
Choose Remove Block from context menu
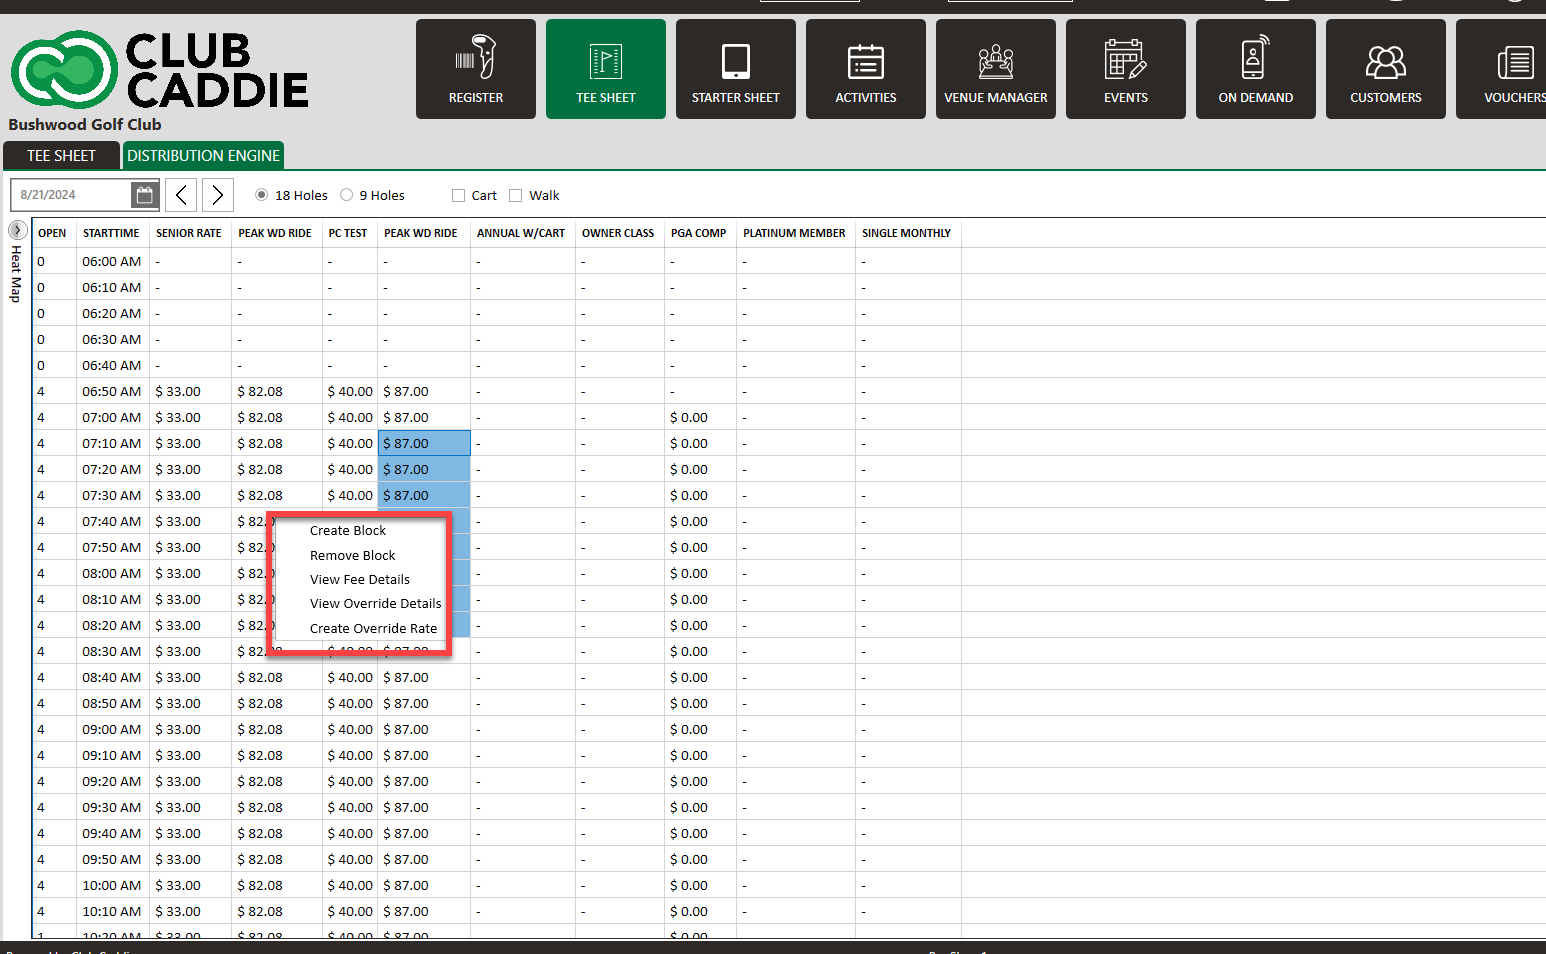click(353, 556)
